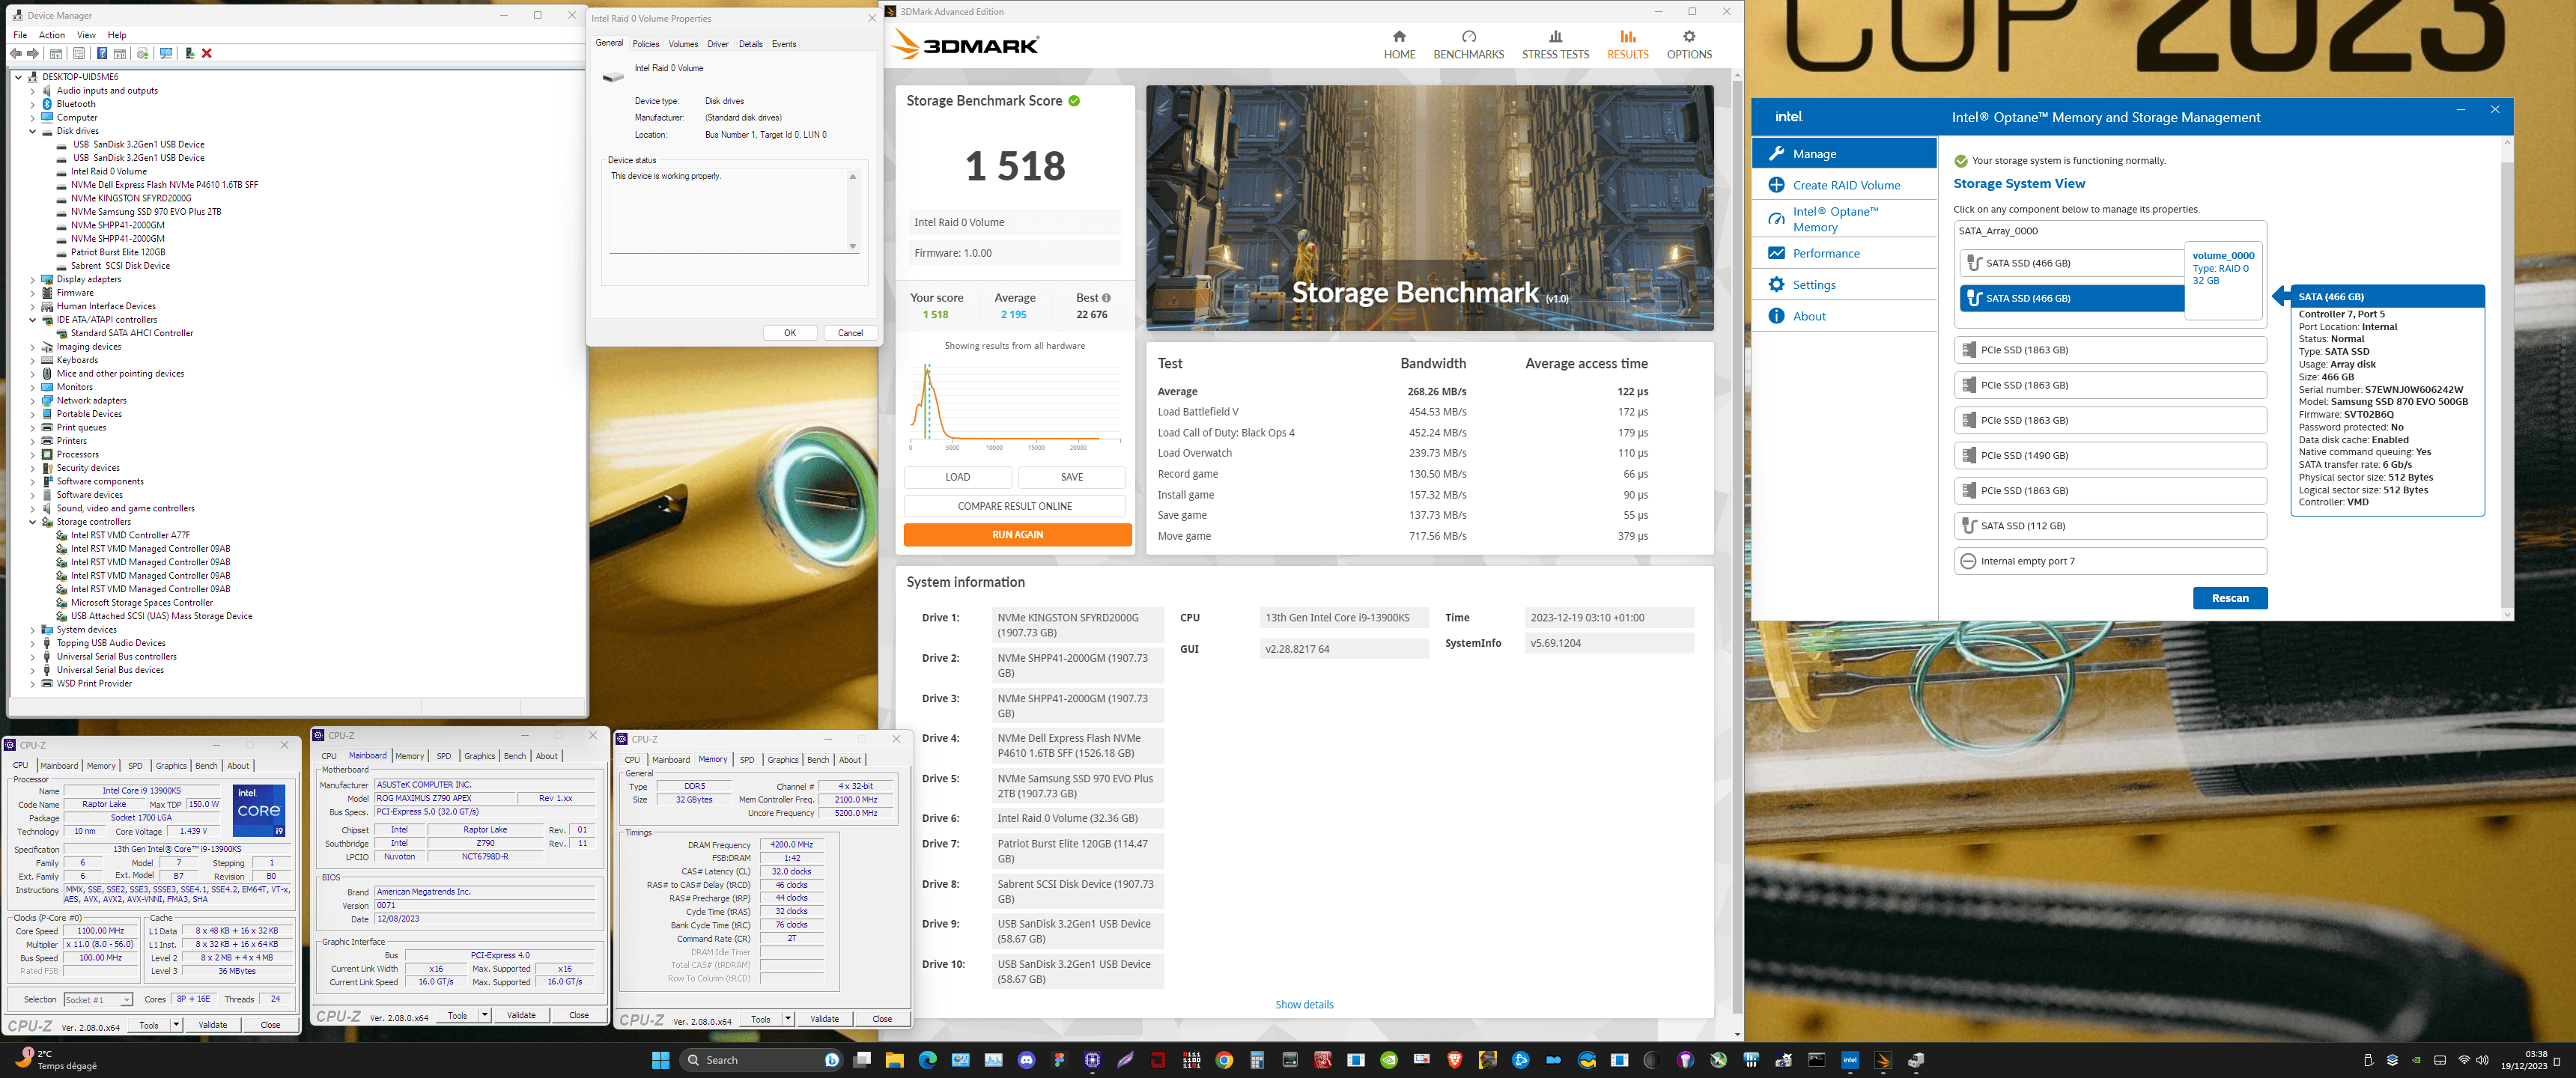Click Show details link in 3DMark
Screen dimensions: 2576x1078
pyautogui.click(x=1304, y=1004)
